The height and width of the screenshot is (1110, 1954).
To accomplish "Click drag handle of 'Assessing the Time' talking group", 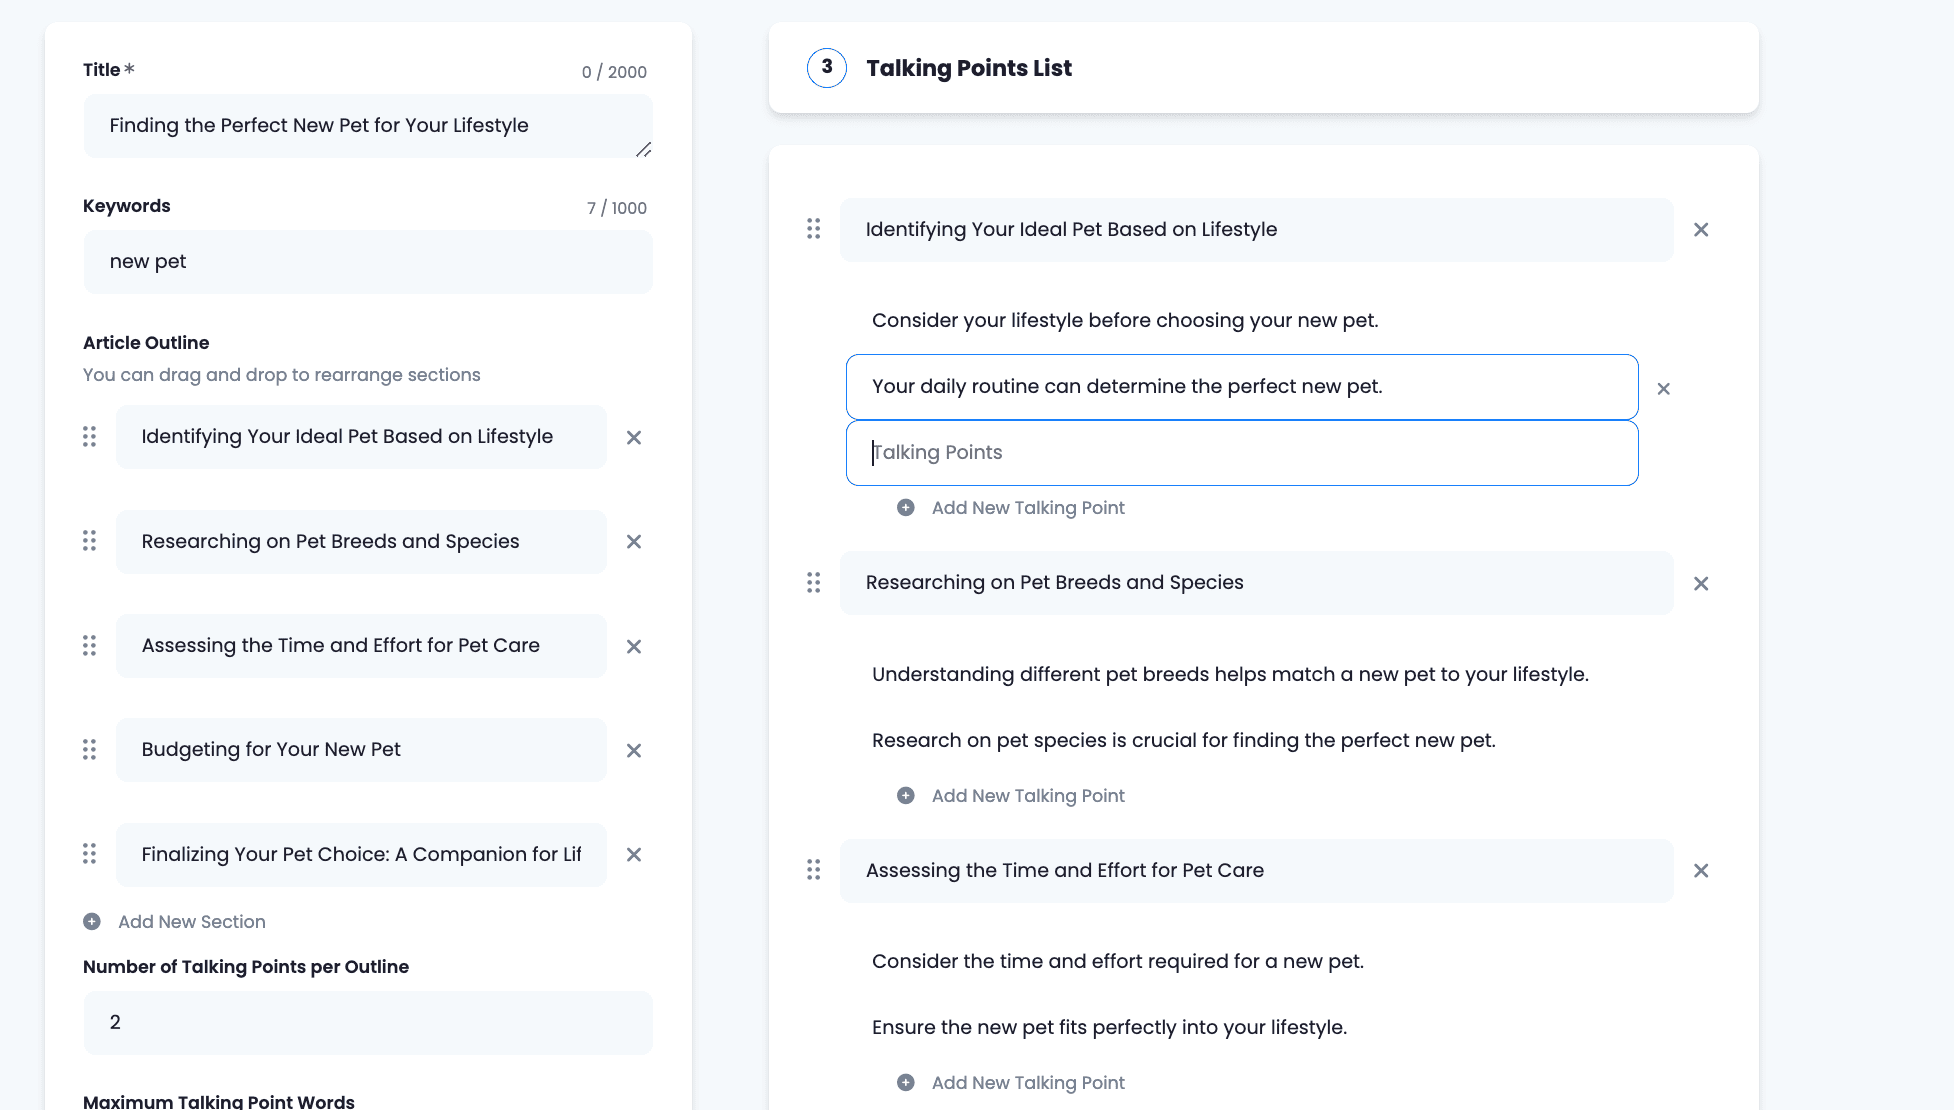I will (814, 871).
